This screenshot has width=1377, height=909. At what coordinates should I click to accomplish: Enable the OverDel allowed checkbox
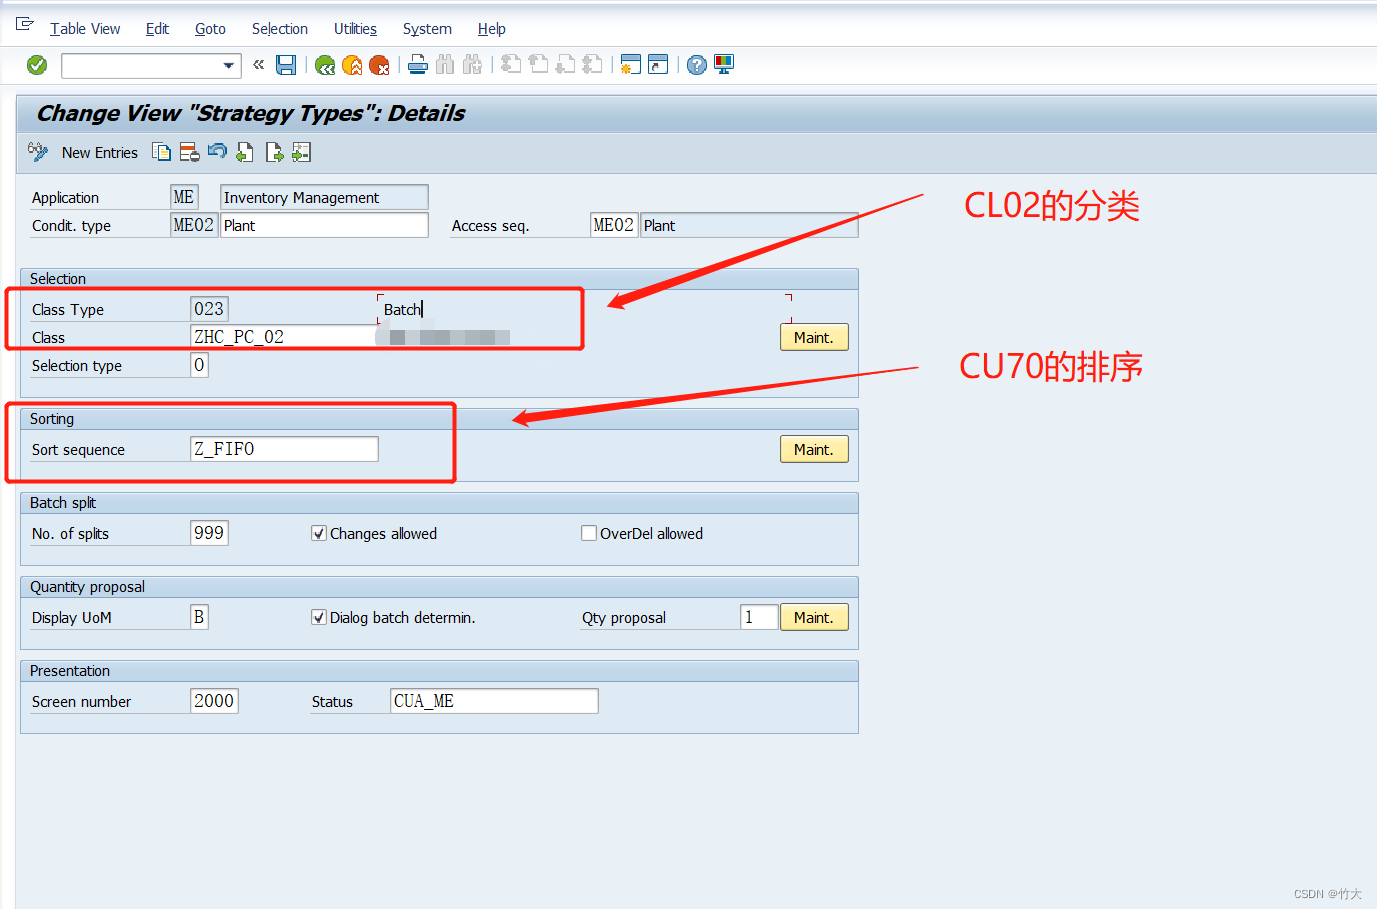[589, 533]
